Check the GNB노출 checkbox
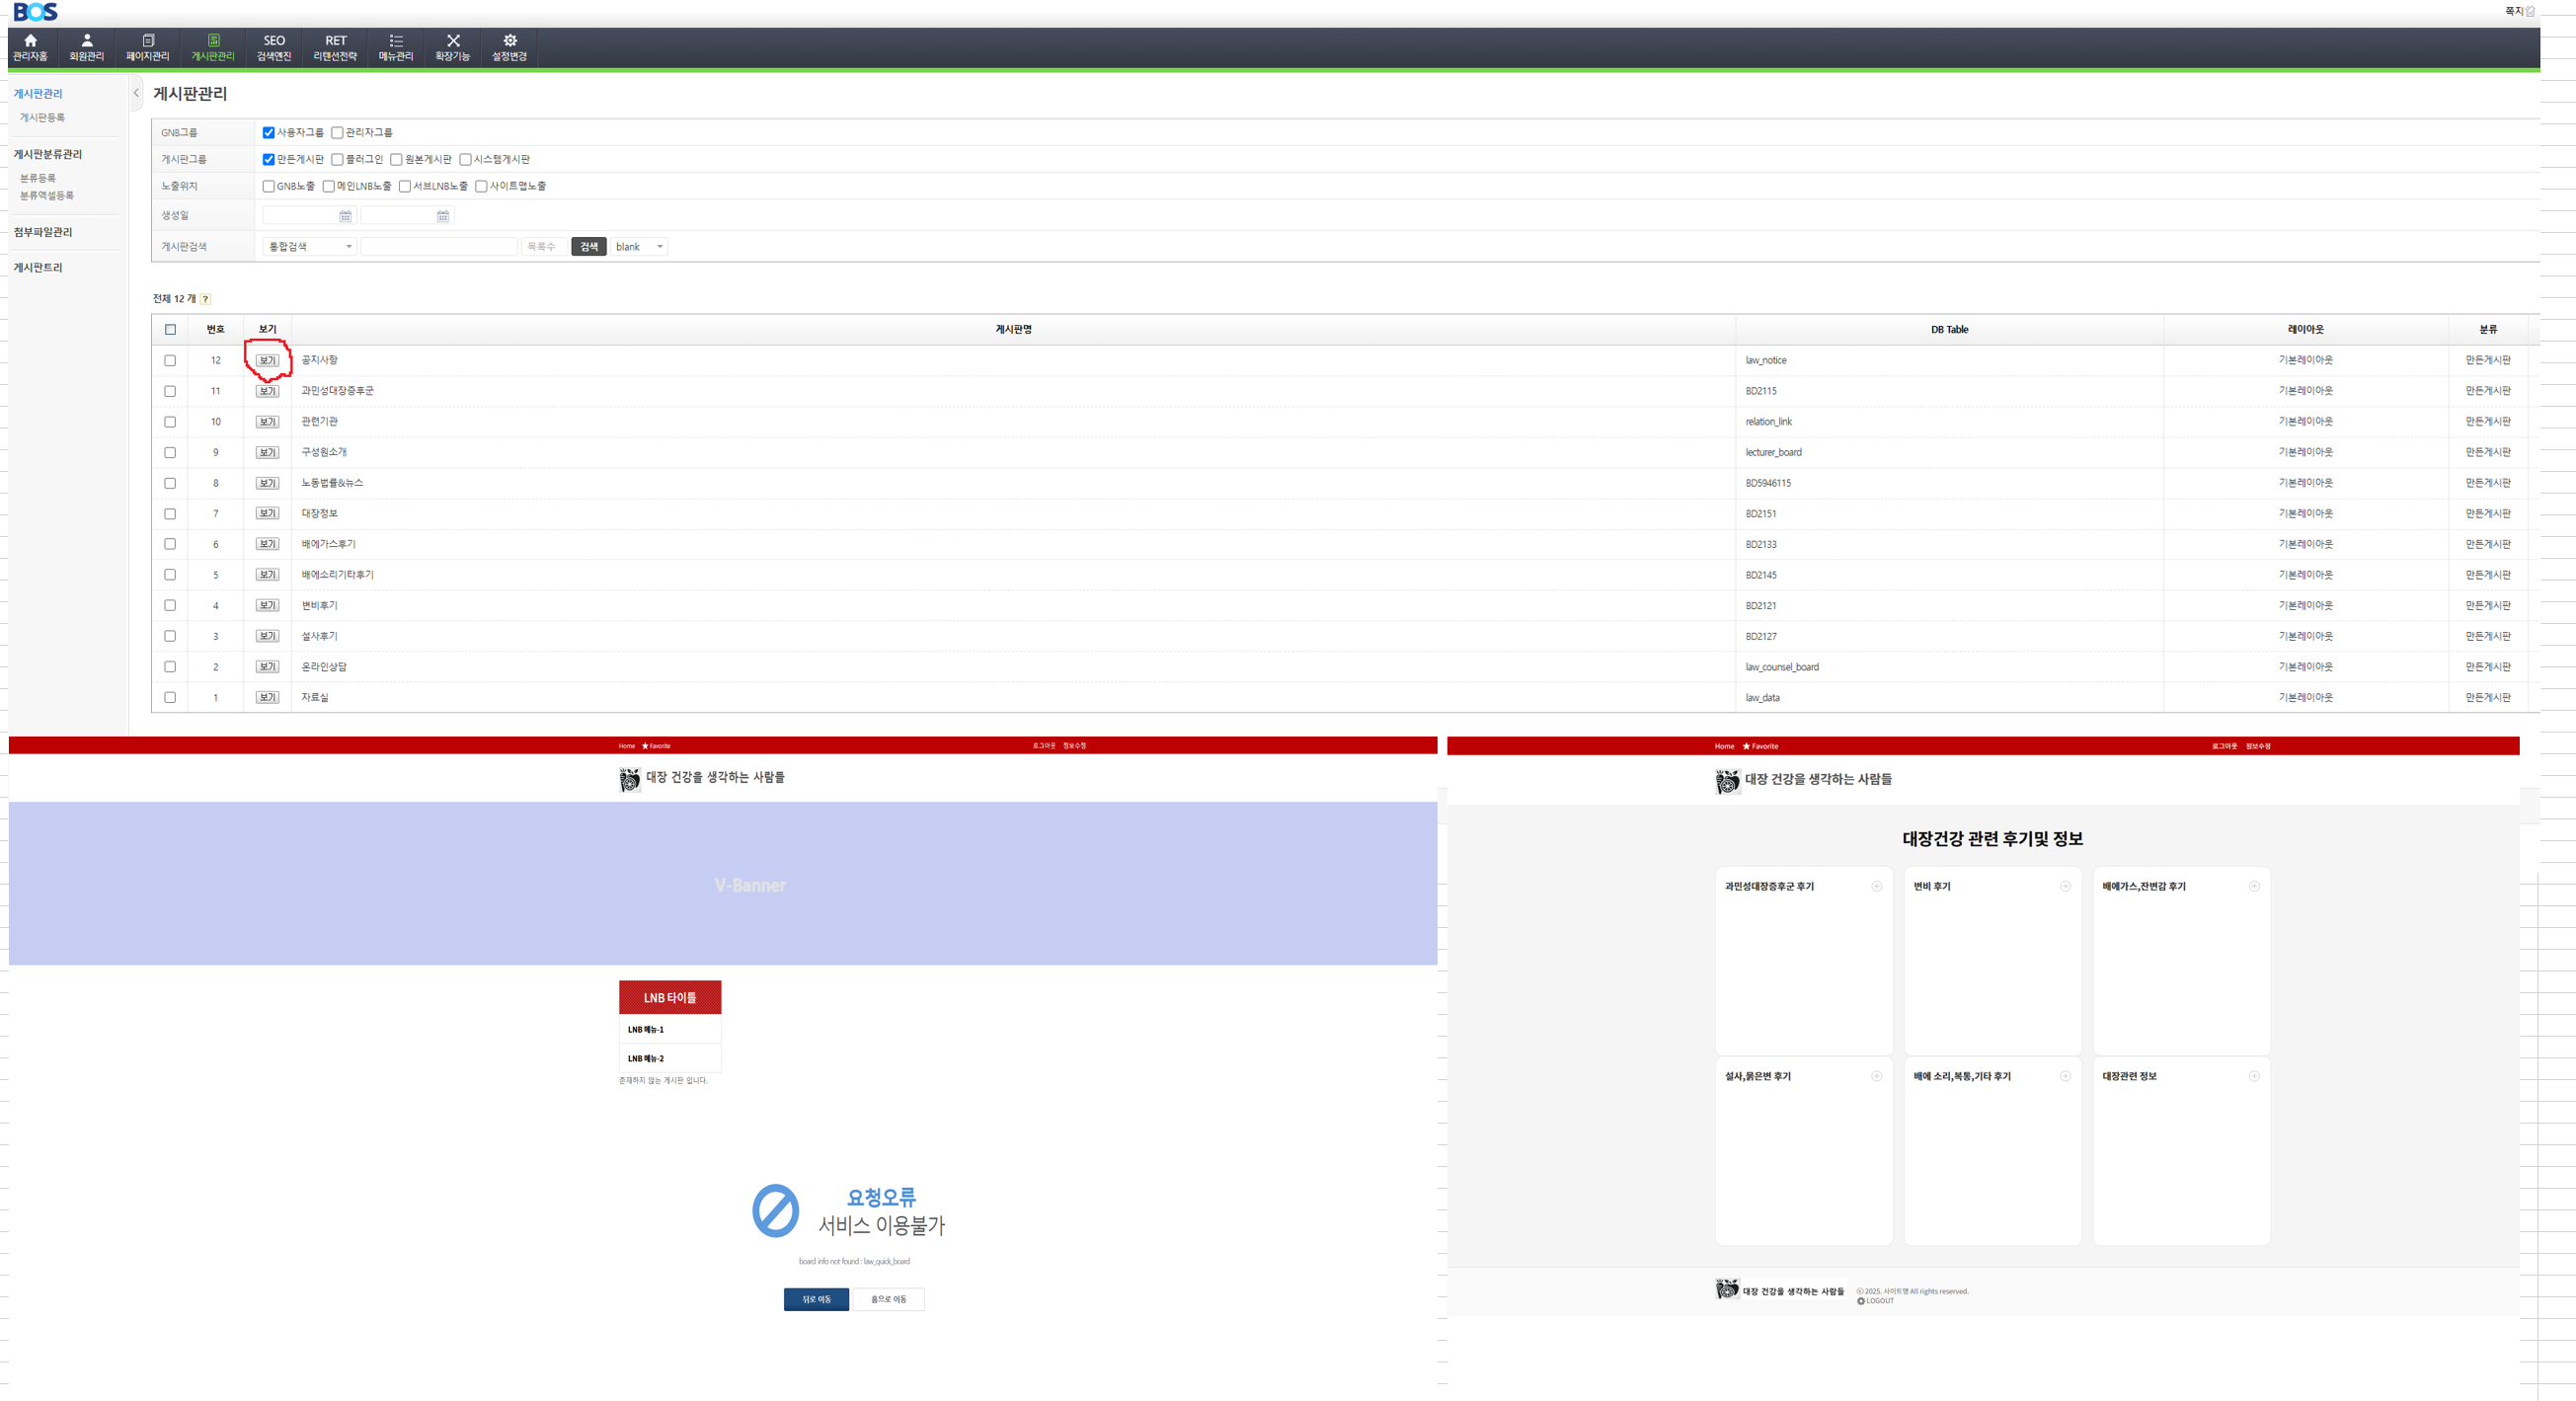The height and width of the screenshot is (1401, 2576). (268, 187)
